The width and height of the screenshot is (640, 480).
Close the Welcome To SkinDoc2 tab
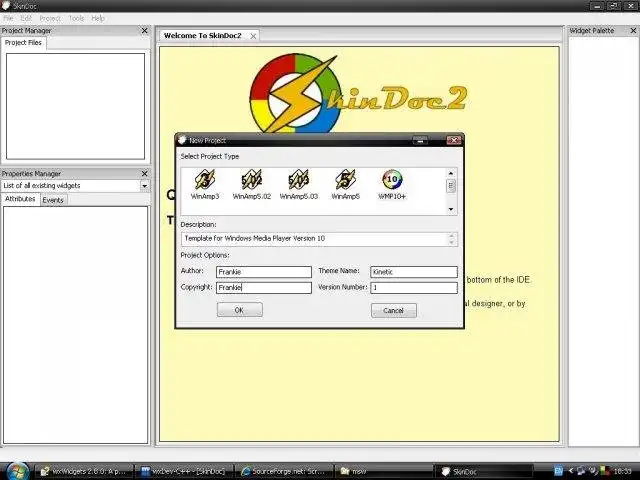pyautogui.click(x=253, y=36)
